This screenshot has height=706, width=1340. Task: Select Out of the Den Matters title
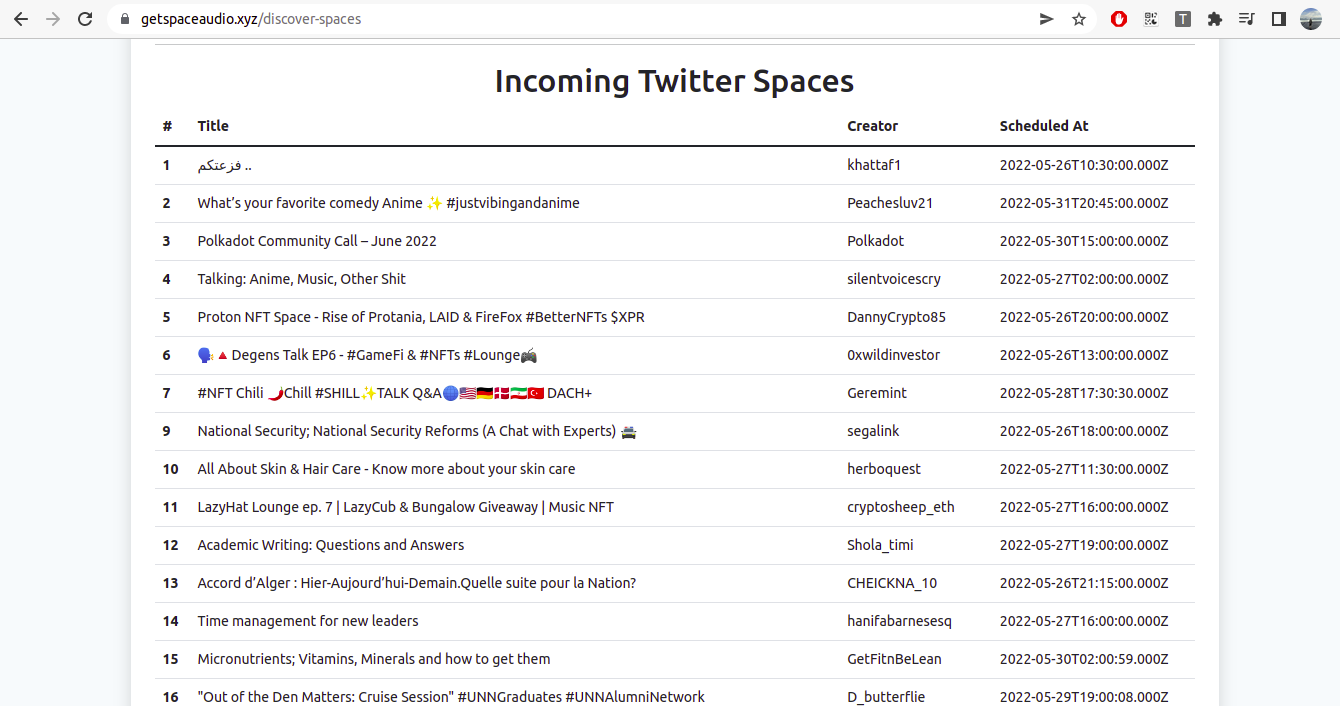pyautogui.click(x=451, y=697)
